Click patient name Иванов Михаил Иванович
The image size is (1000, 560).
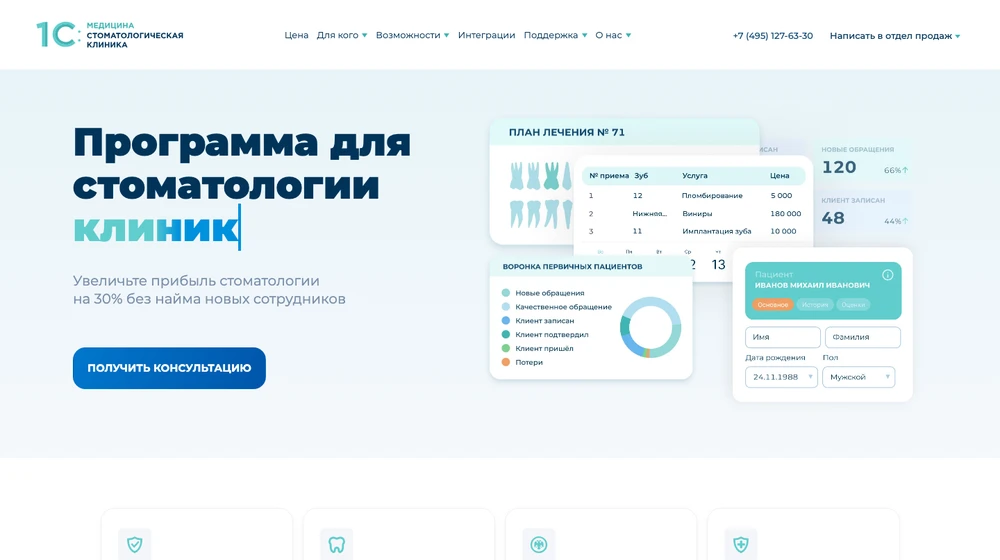click(812, 285)
